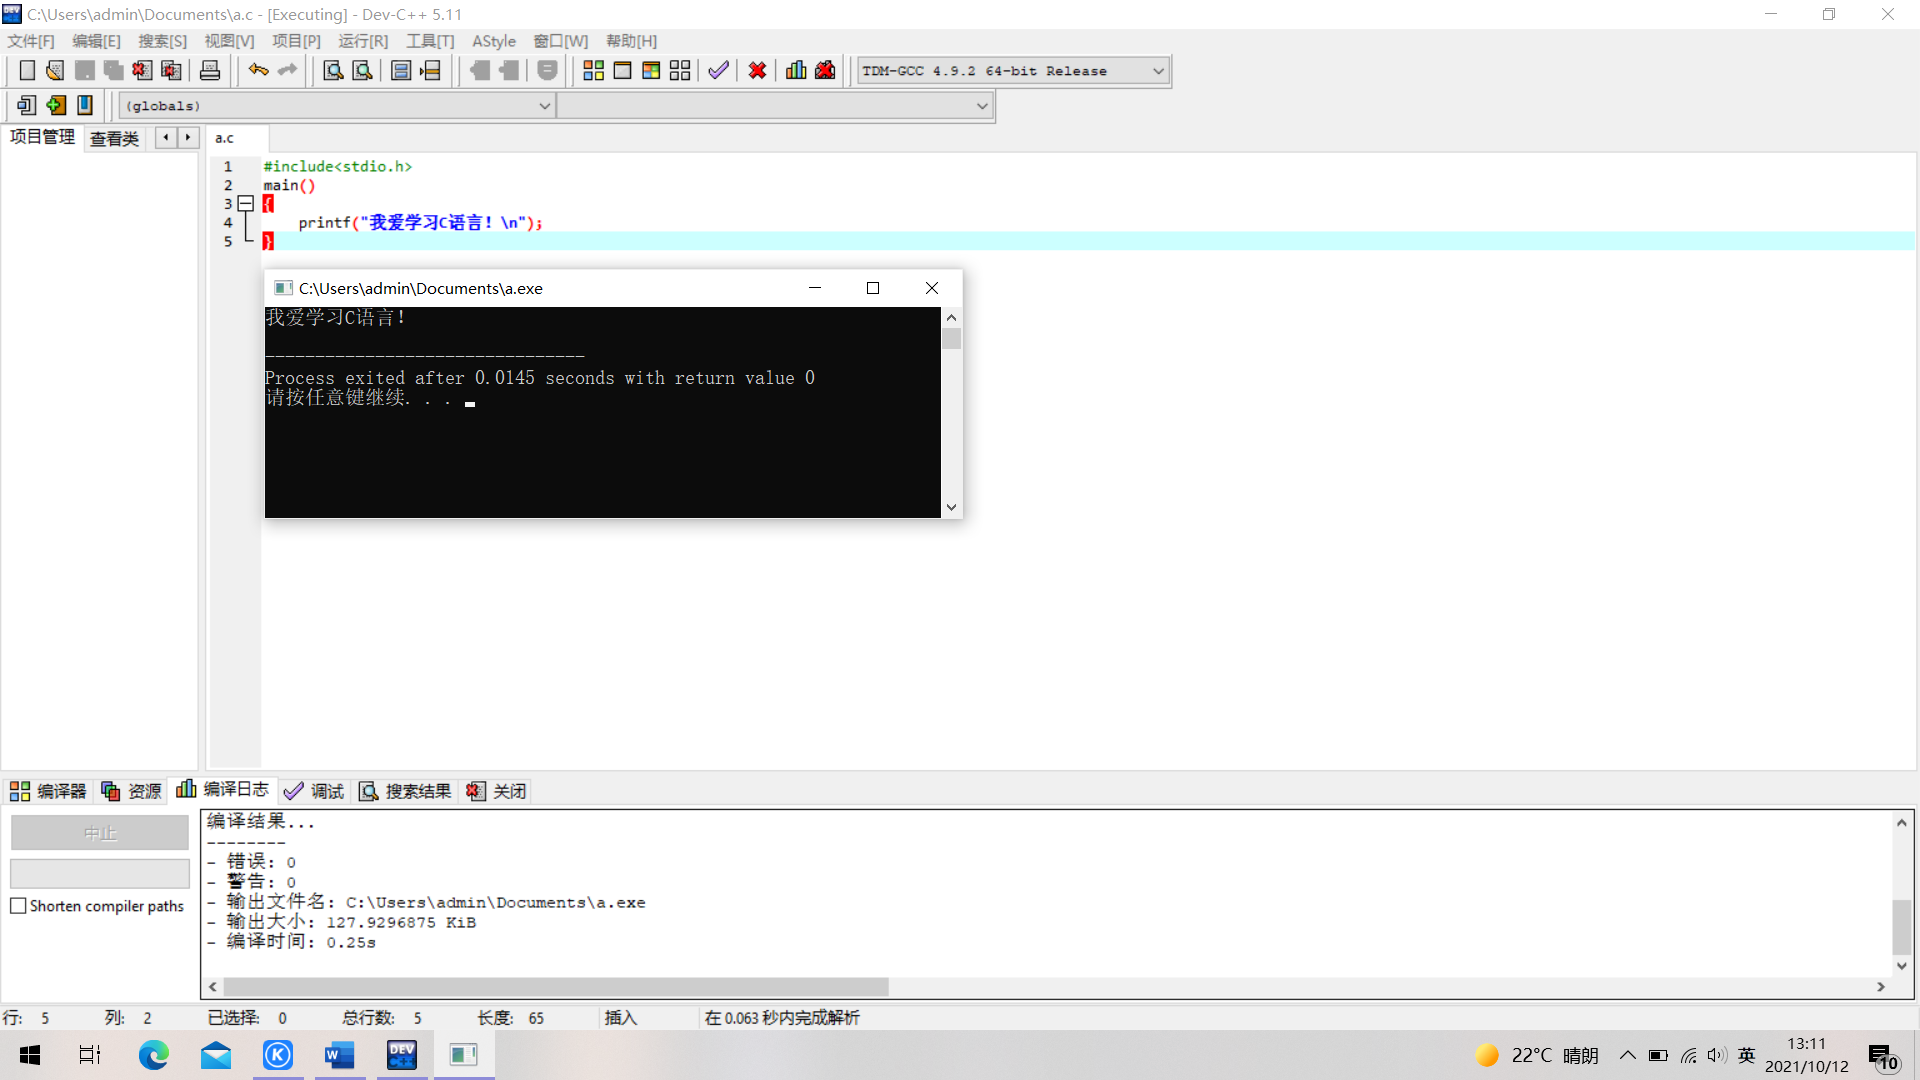The image size is (1920, 1080).
Task: Switch to the 编译器 bottom tab
Action: pyautogui.click(x=48, y=791)
